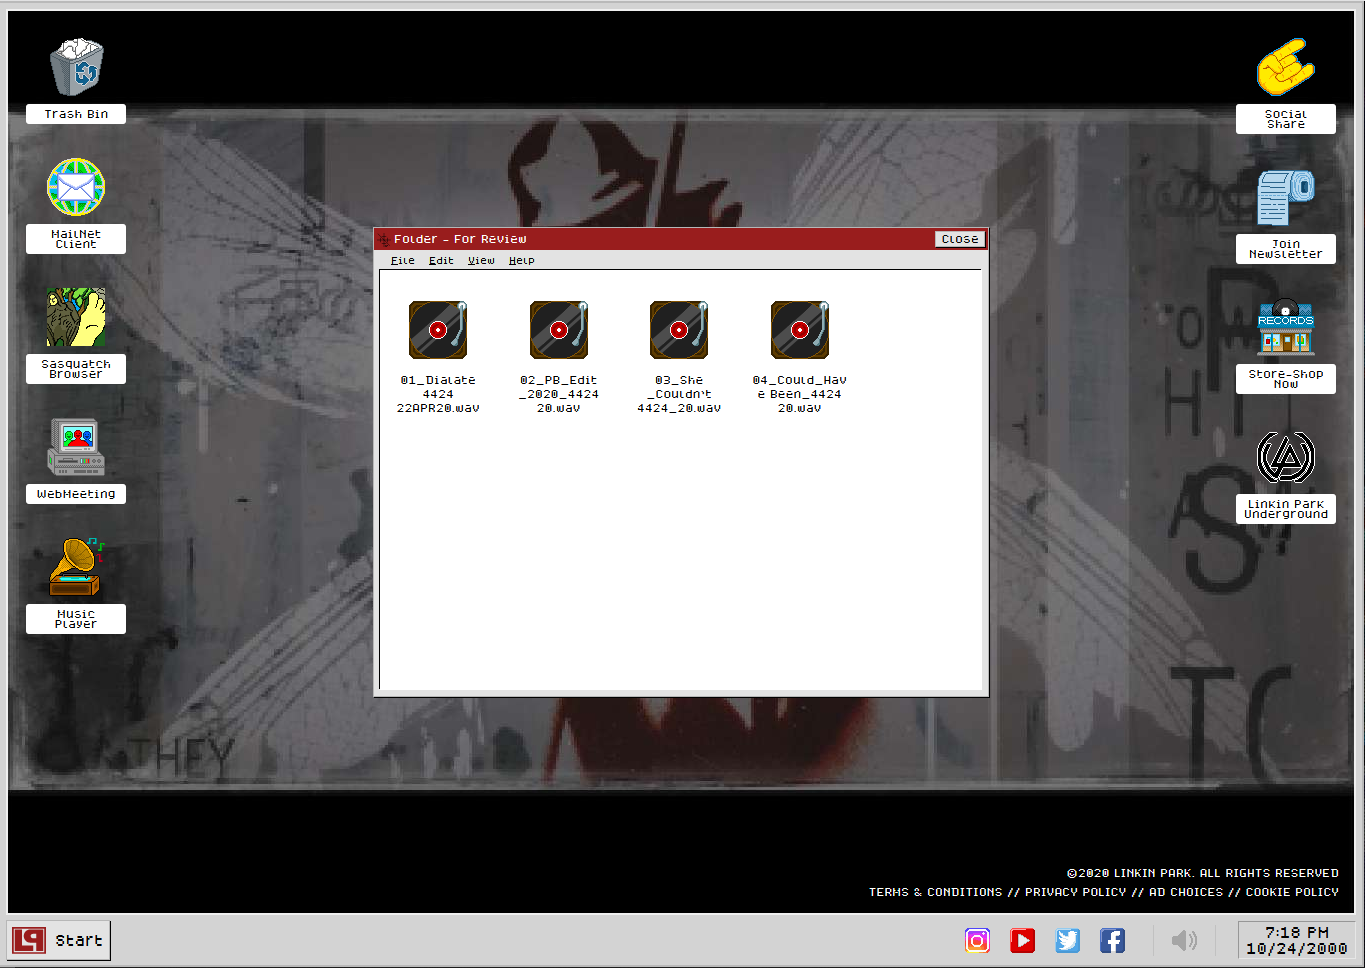This screenshot has height=968, width=1365.
Task: Click the Join Newsletter label
Action: coord(1286,249)
